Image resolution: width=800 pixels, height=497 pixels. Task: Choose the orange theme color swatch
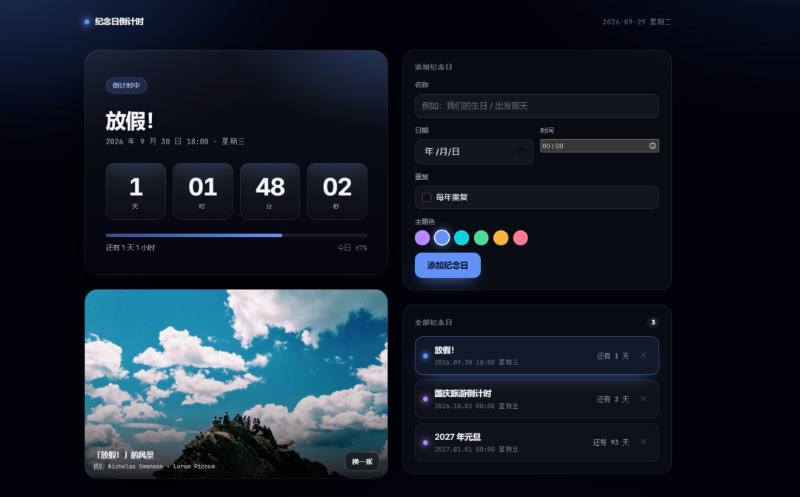(501, 238)
